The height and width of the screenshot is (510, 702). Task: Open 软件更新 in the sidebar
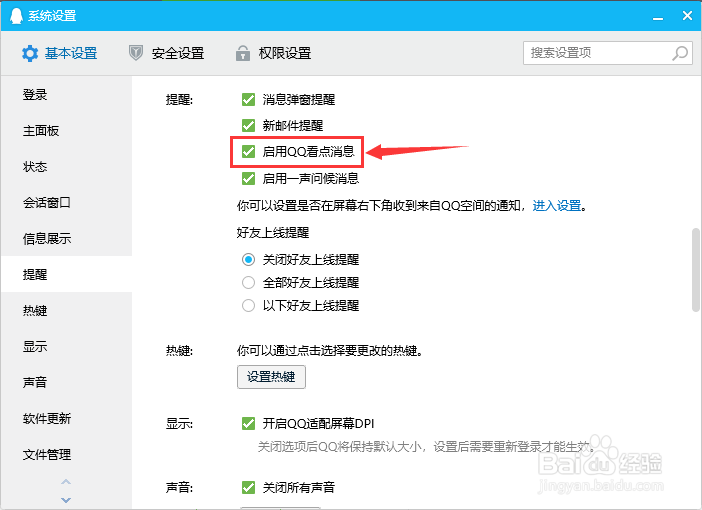(x=66, y=418)
